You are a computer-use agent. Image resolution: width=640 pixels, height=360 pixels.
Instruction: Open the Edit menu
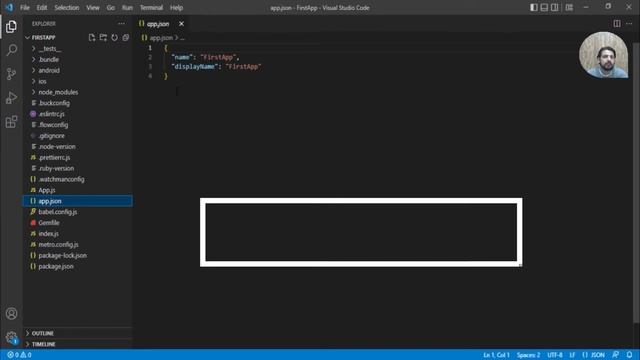[x=42, y=7]
